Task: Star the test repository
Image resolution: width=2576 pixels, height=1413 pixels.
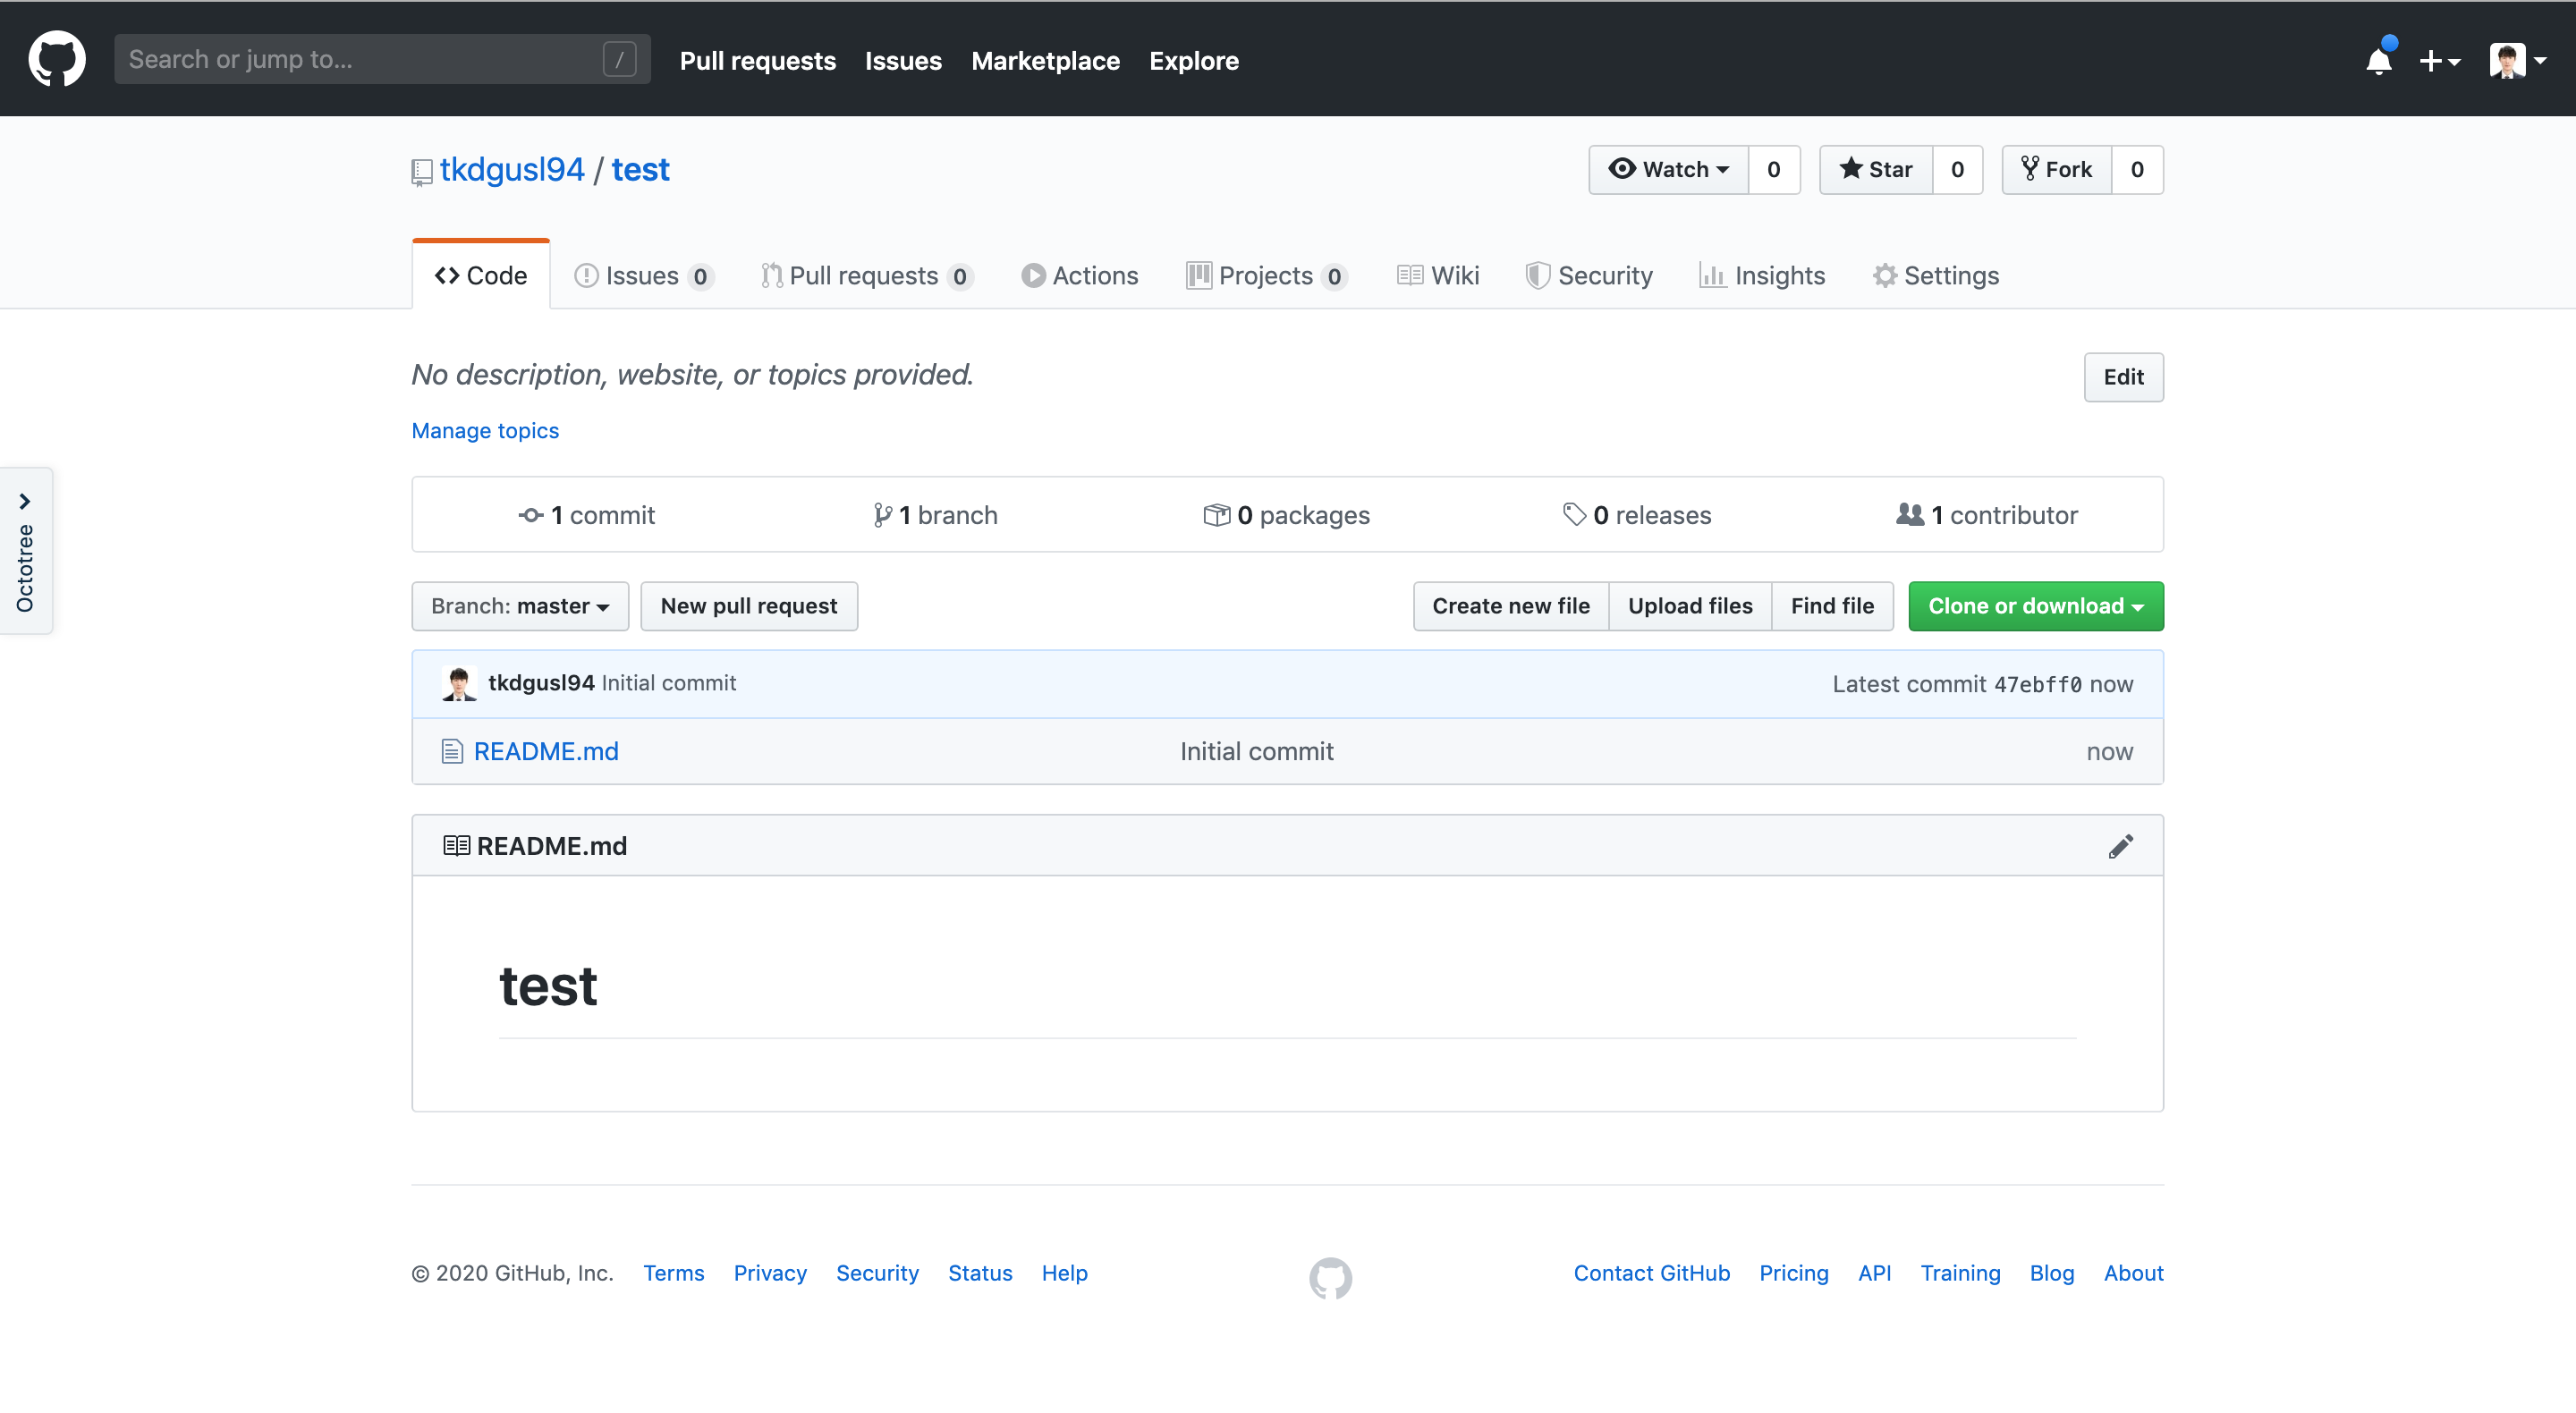Action: (x=1876, y=170)
